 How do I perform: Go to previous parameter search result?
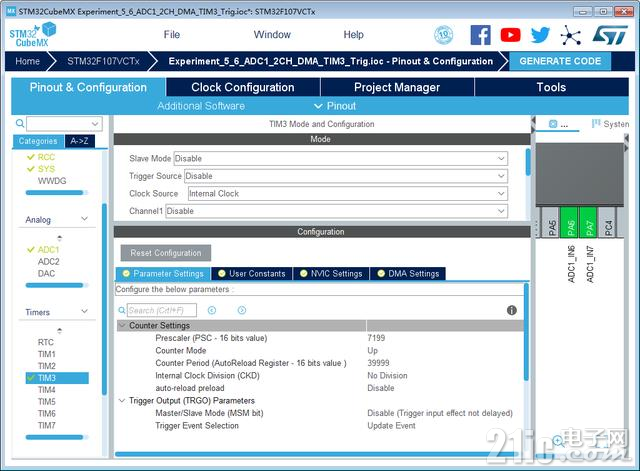[x=212, y=310]
